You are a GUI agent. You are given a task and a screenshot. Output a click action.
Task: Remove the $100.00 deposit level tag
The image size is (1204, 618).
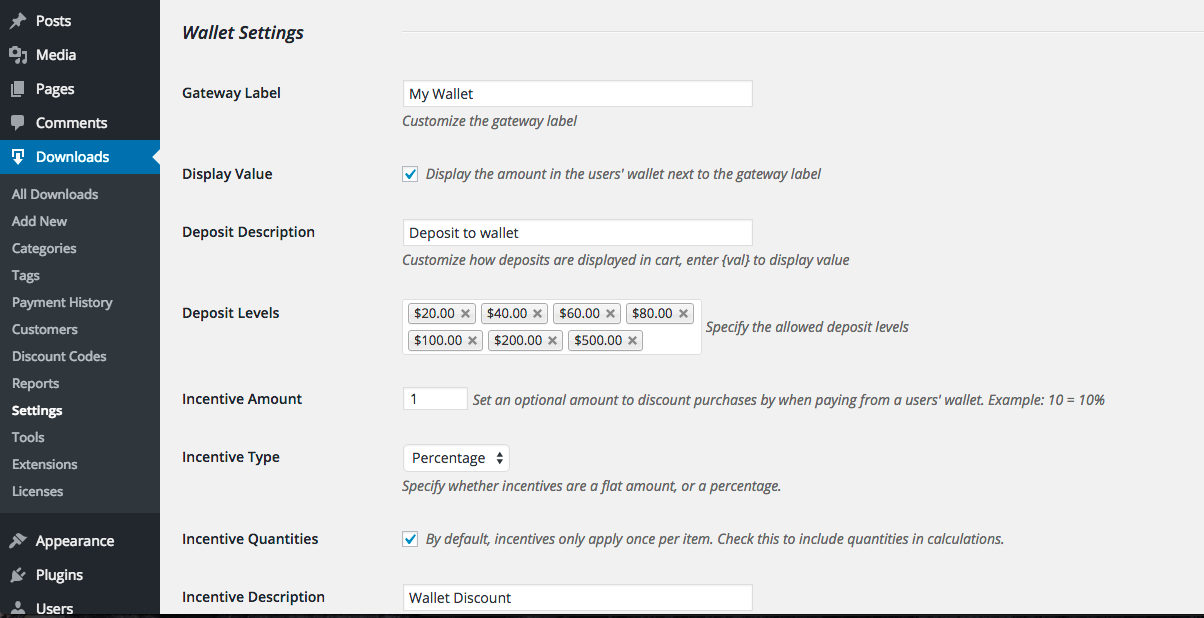click(472, 341)
